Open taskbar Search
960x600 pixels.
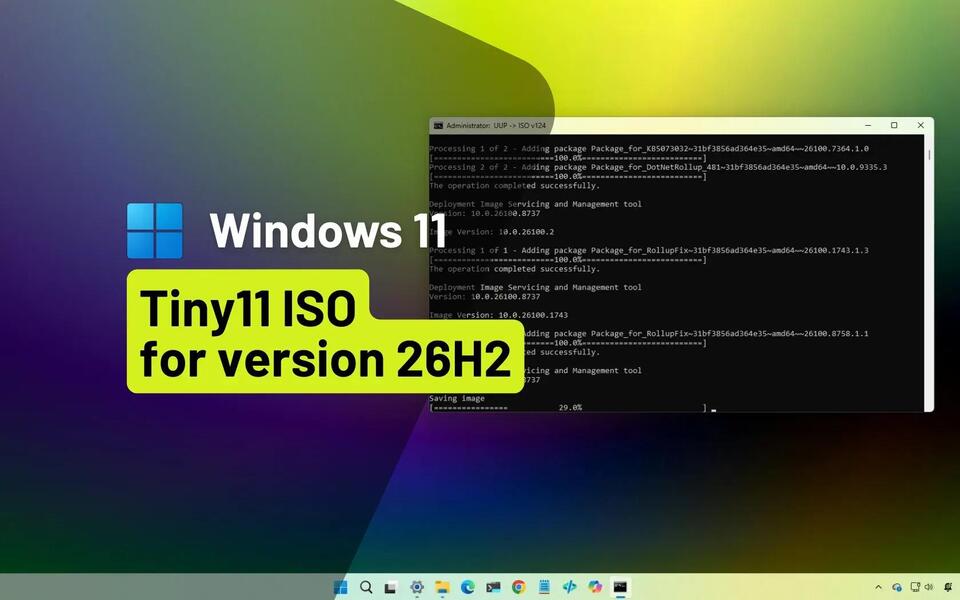[x=366, y=587]
